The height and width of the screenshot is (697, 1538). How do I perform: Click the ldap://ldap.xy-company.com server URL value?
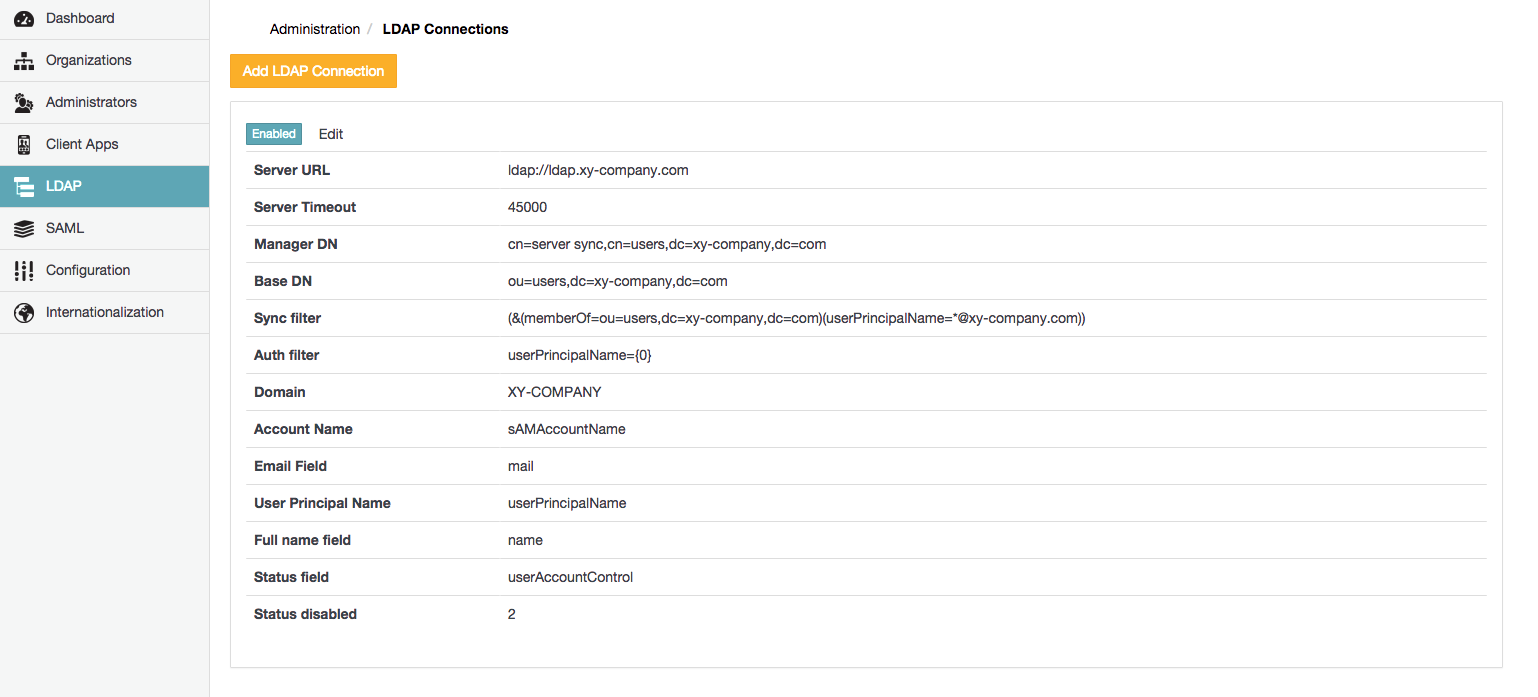coord(598,170)
